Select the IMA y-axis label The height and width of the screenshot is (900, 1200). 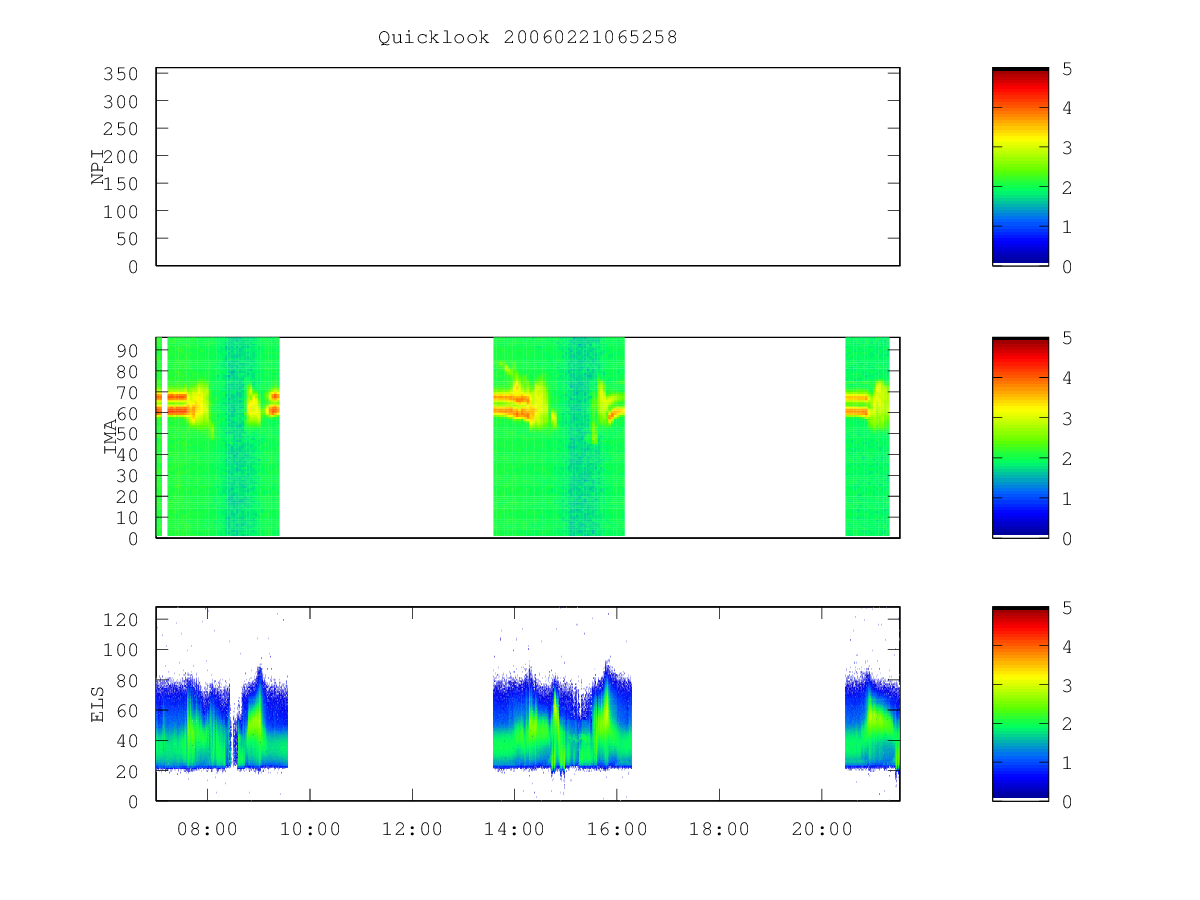point(110,437)
